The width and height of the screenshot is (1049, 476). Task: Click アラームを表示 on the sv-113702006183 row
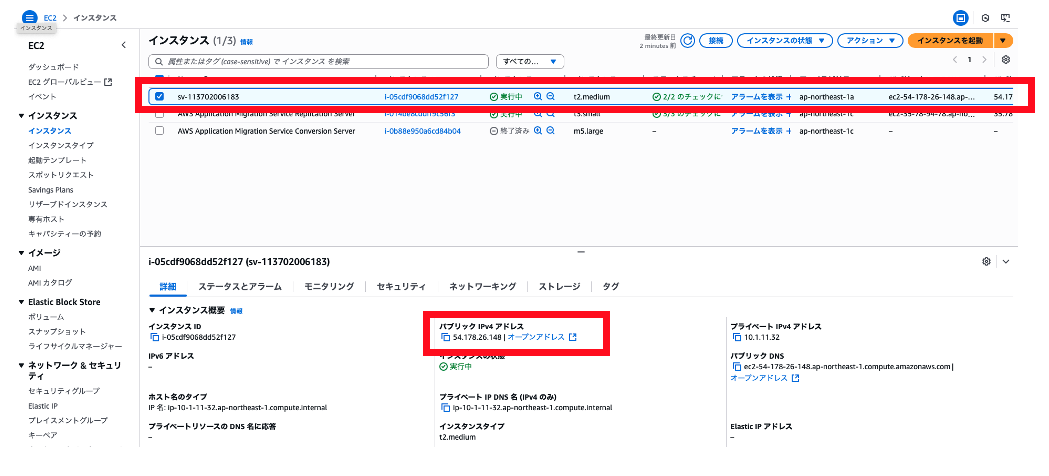[757, 96]
